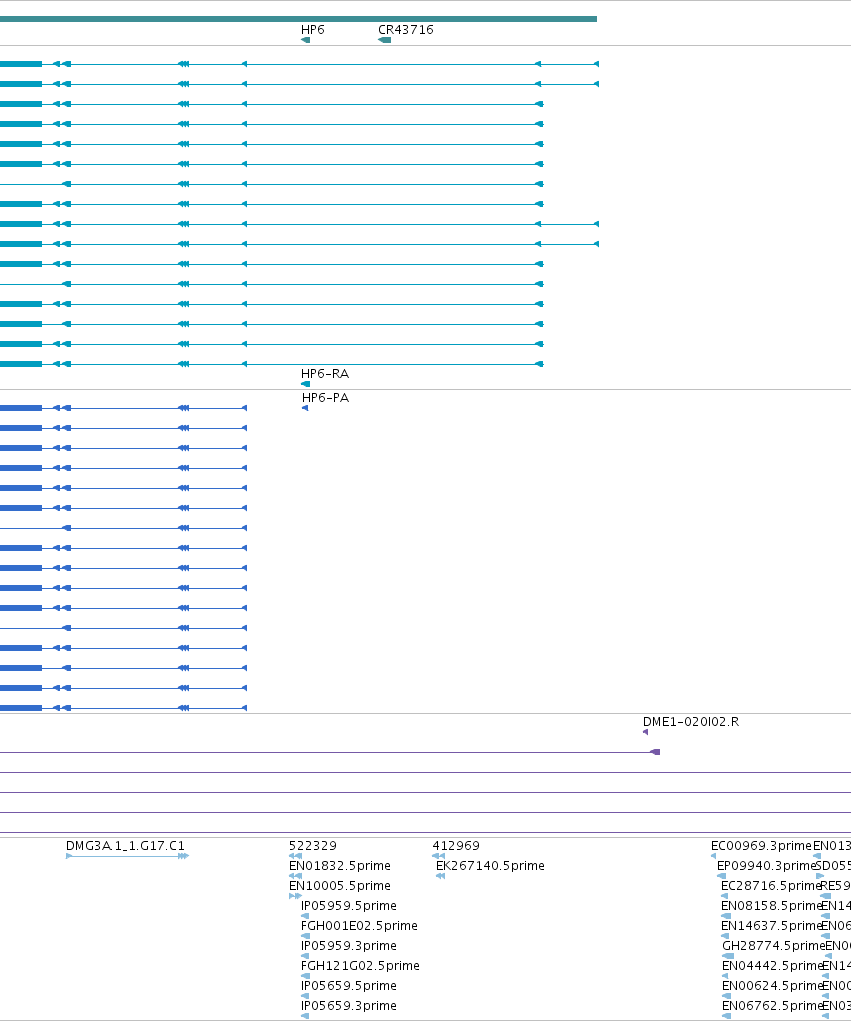Click the FGH001E02.5prime EST label
851x1021 pixels.
pos(359,925)
